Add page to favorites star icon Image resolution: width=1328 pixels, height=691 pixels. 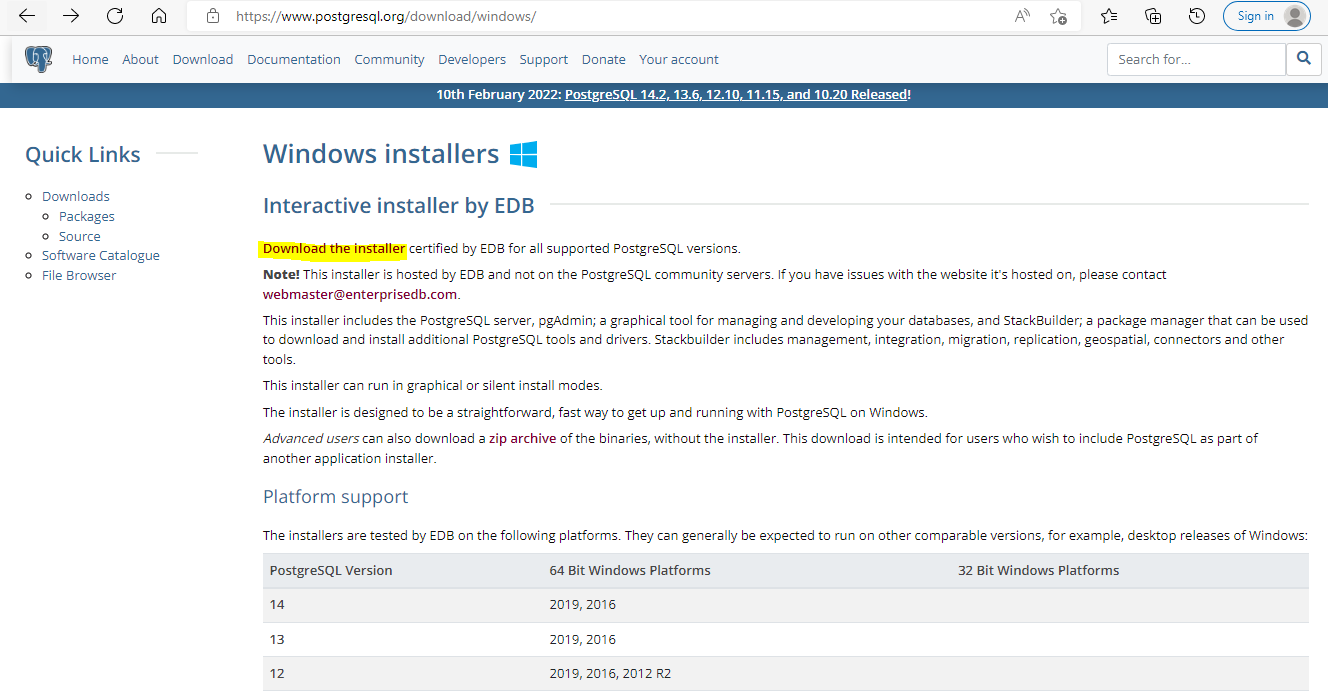(1058, 16)
